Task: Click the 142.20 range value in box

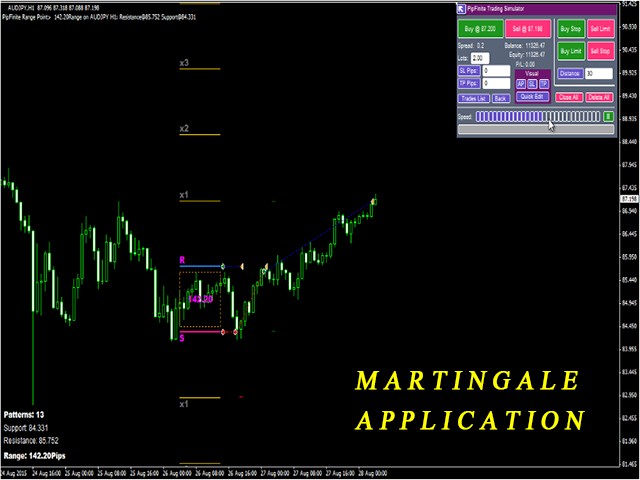Action: coord(201,299)
